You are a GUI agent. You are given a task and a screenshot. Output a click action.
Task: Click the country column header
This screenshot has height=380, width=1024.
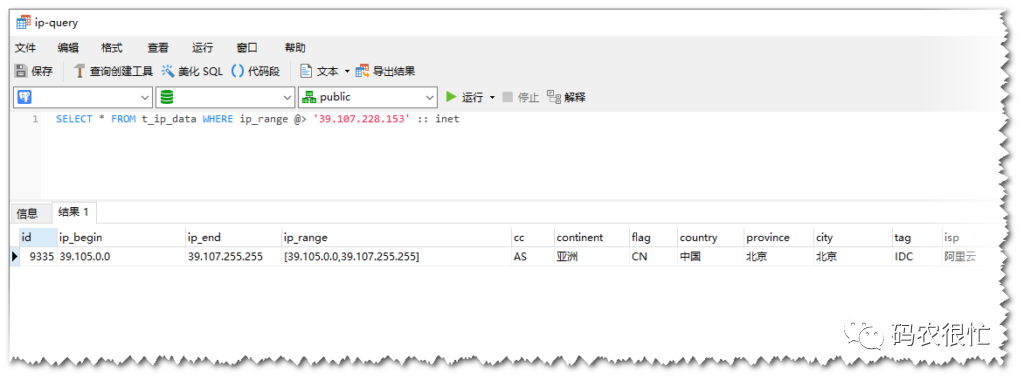[x=711, y=237]
